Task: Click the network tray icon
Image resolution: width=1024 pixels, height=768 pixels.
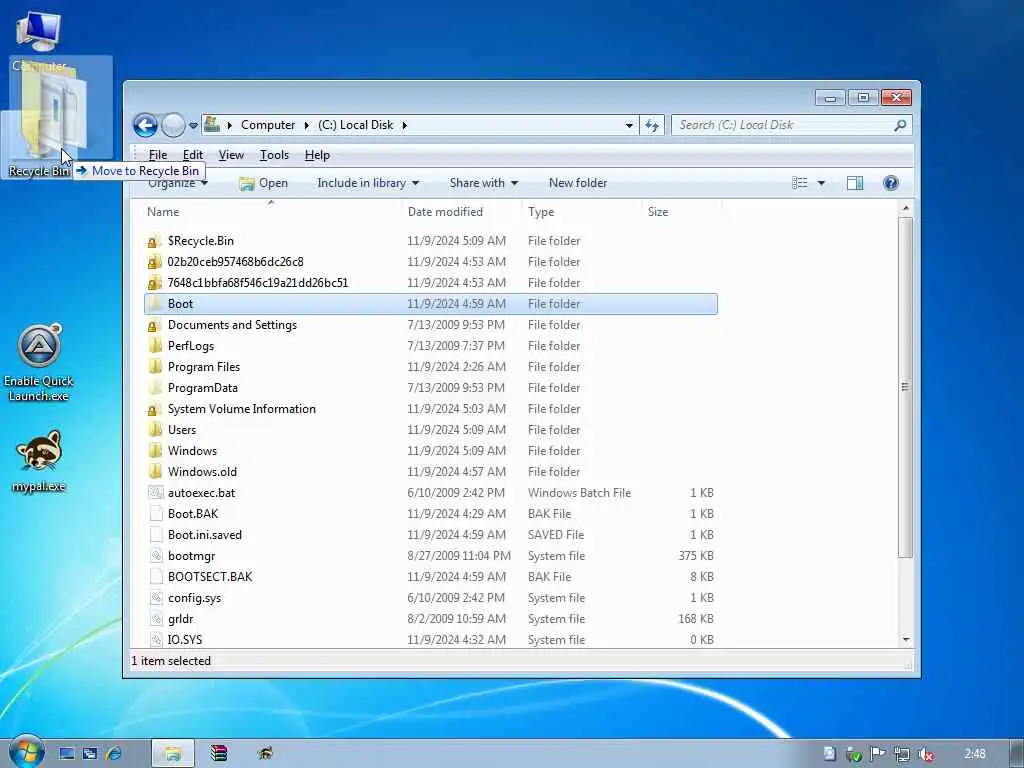Action: coord(902,754)
